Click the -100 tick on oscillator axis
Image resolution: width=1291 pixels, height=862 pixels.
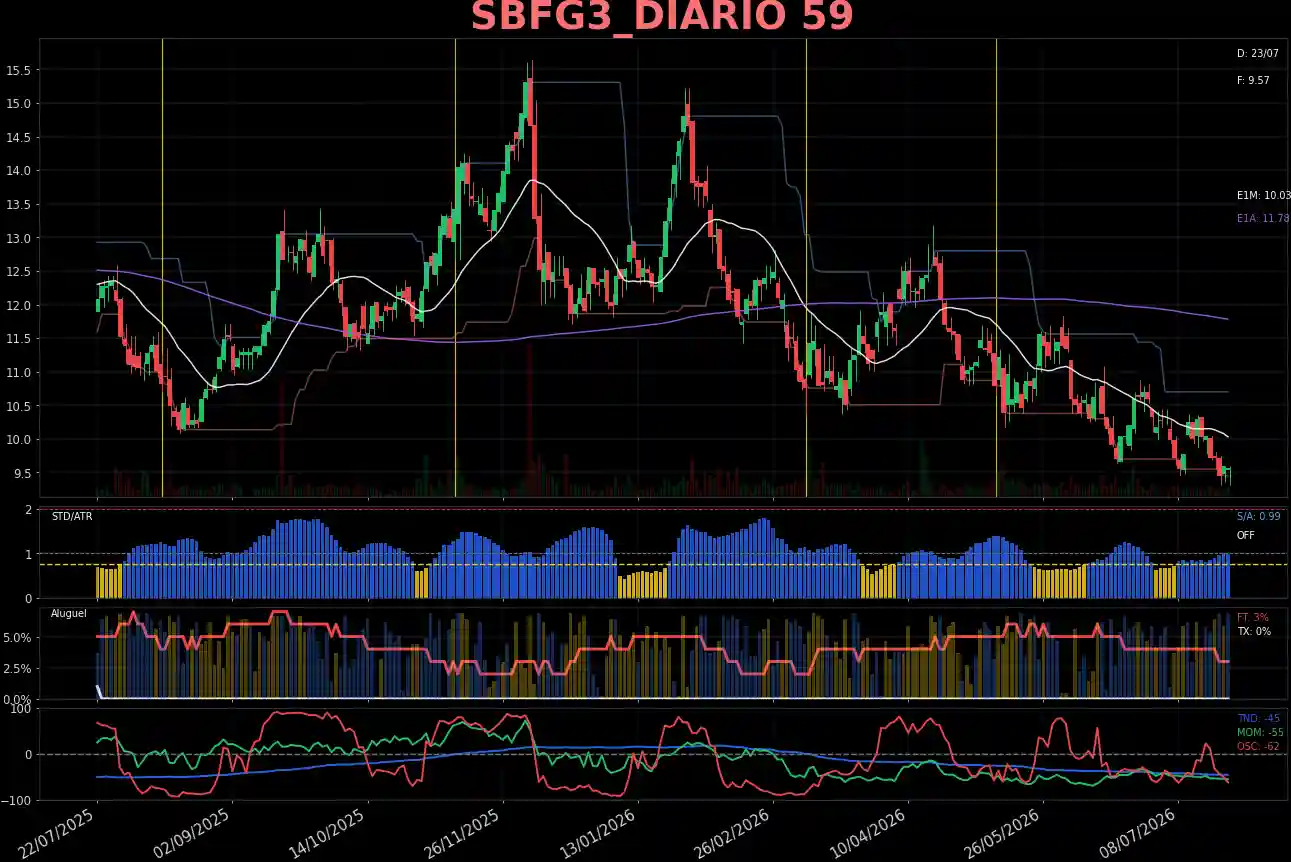(x=18, y=800)
